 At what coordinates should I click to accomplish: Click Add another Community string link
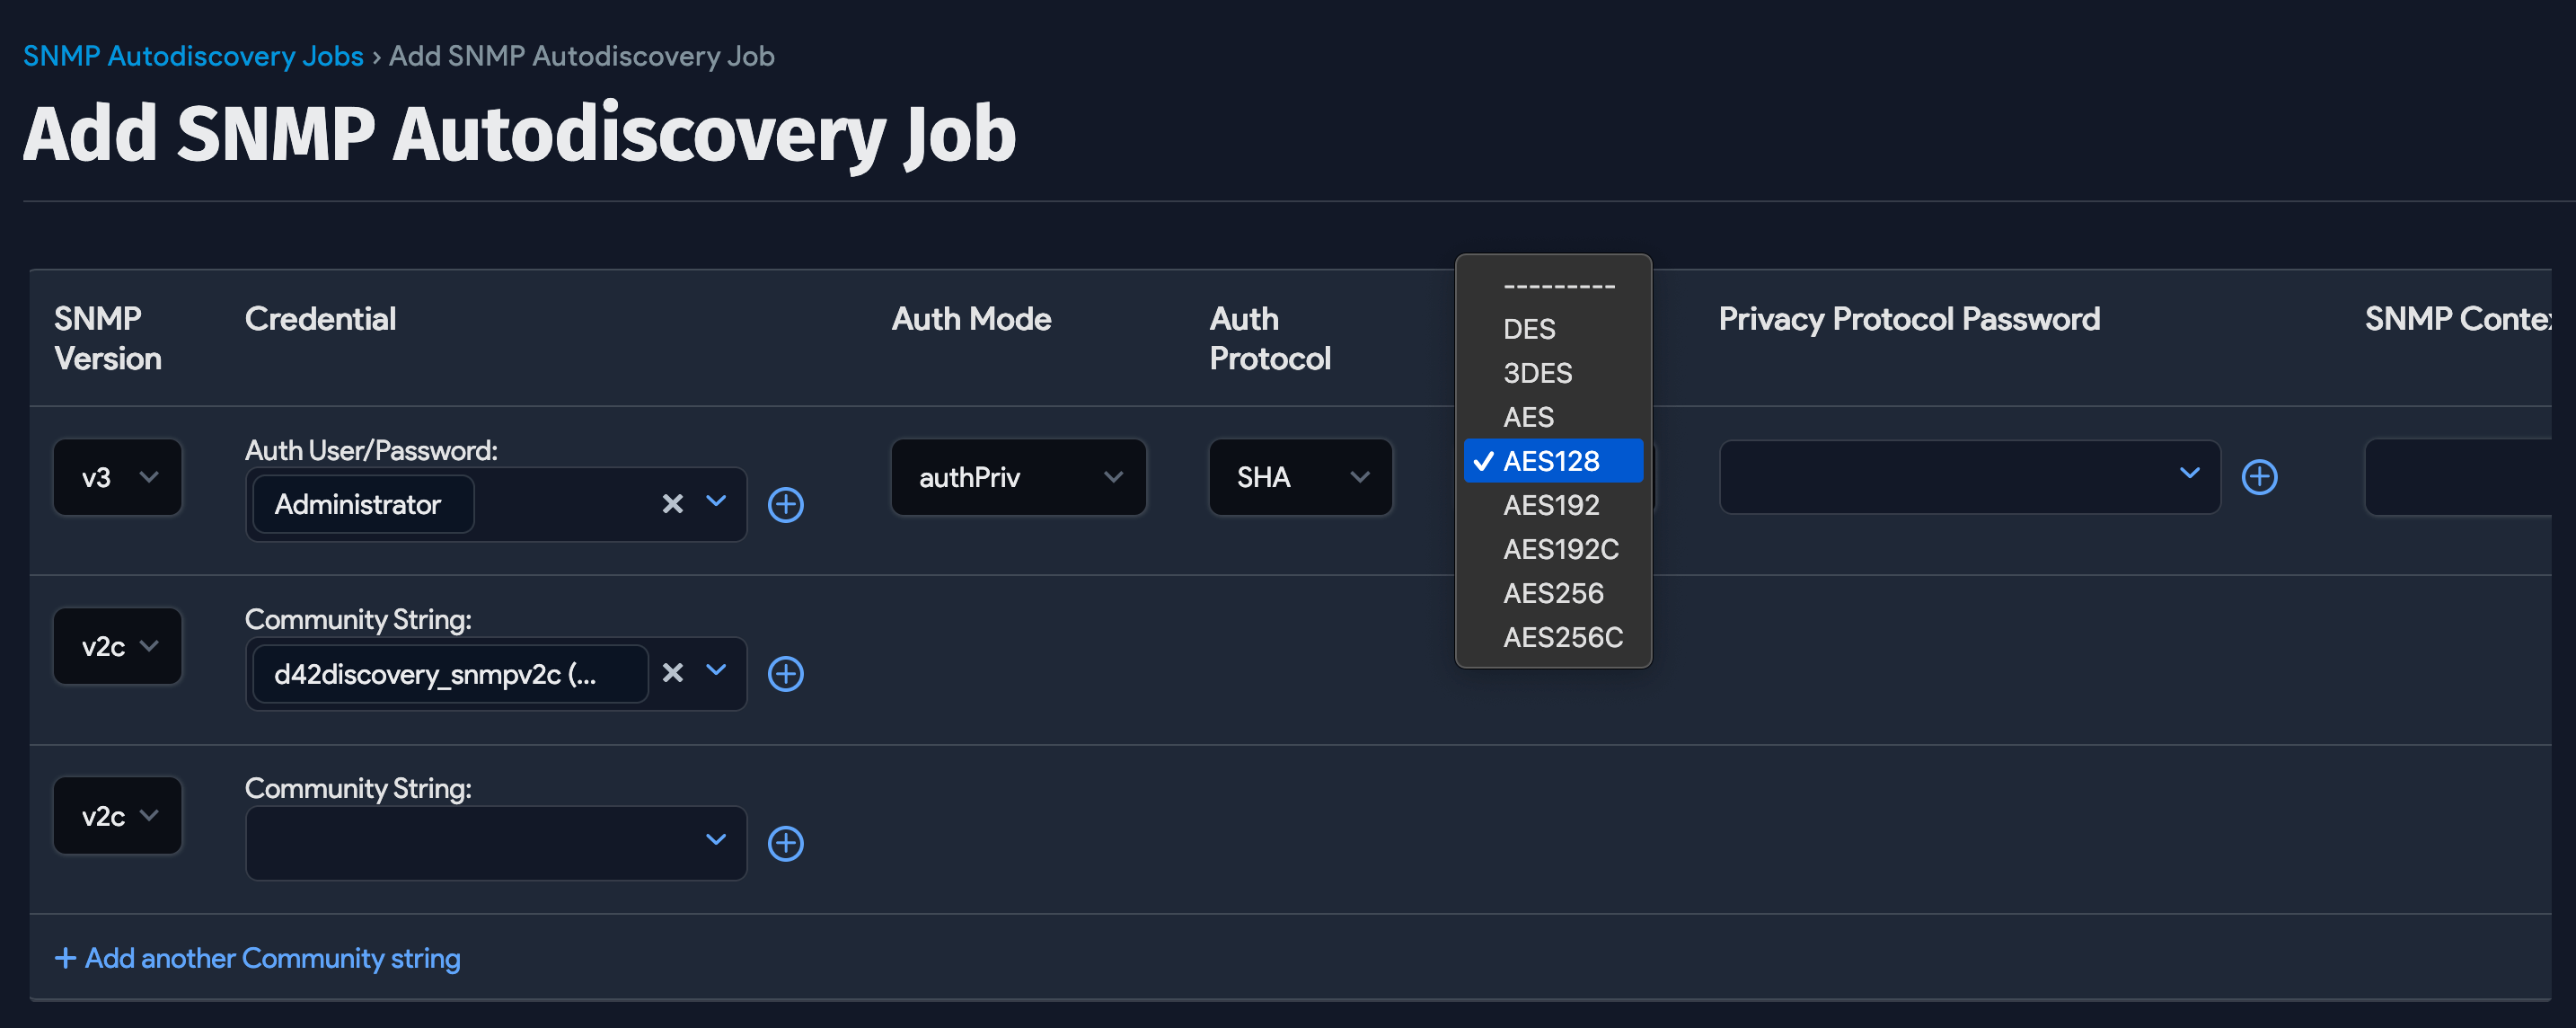(256, 957)
